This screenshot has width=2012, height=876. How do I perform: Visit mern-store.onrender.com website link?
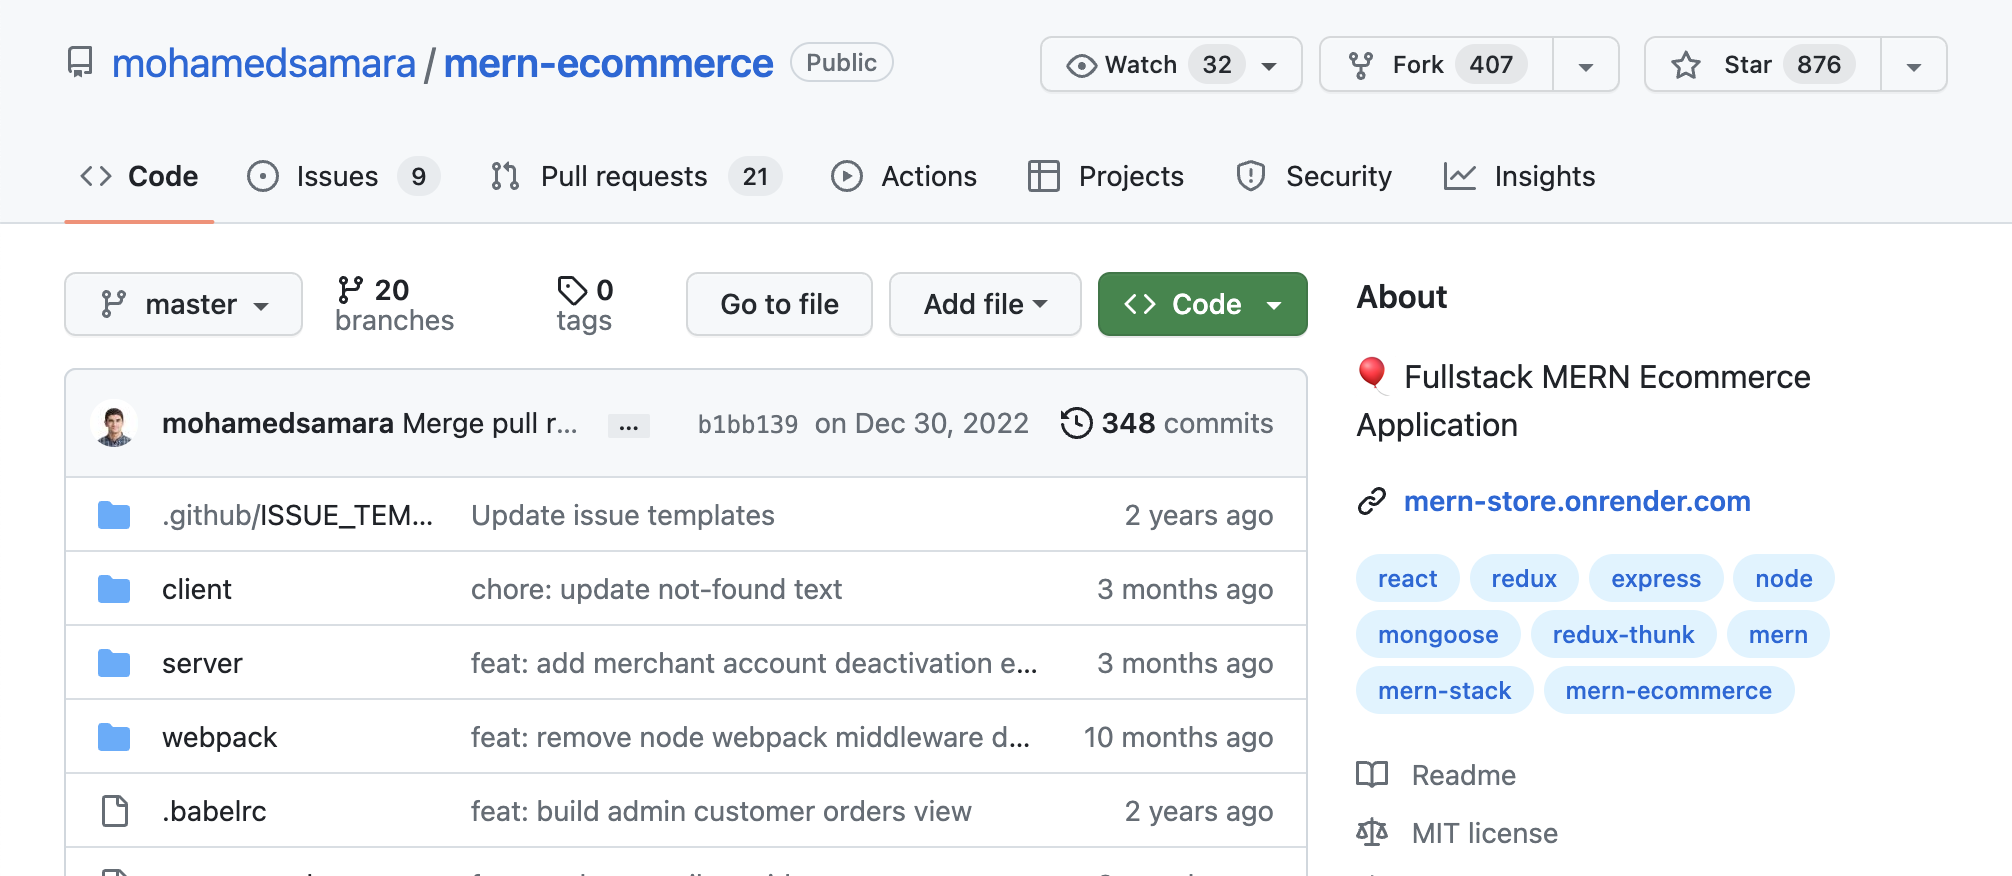click(x=1577, y=501)
